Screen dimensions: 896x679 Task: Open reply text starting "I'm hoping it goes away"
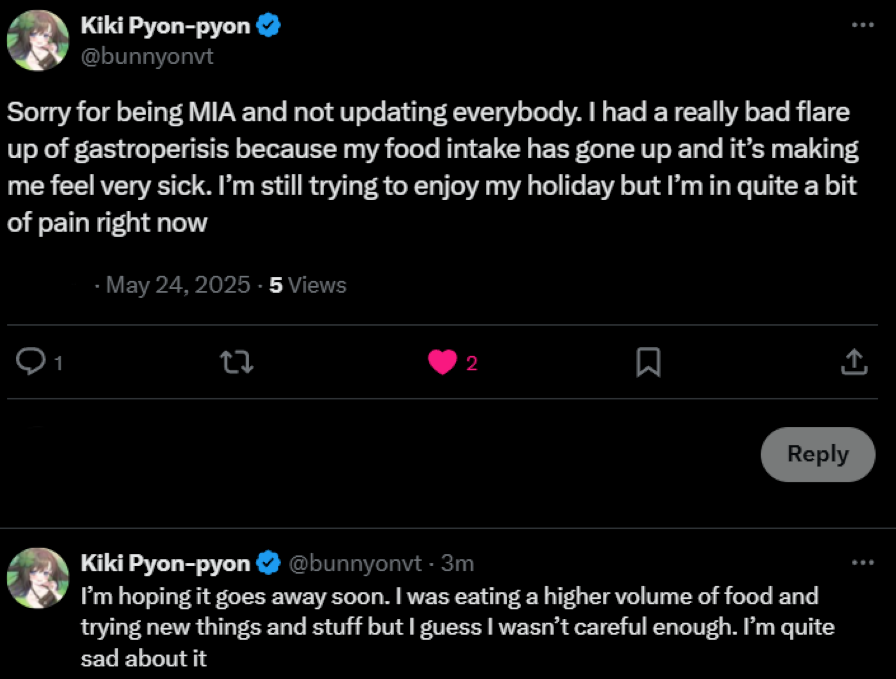click(450, 628)
